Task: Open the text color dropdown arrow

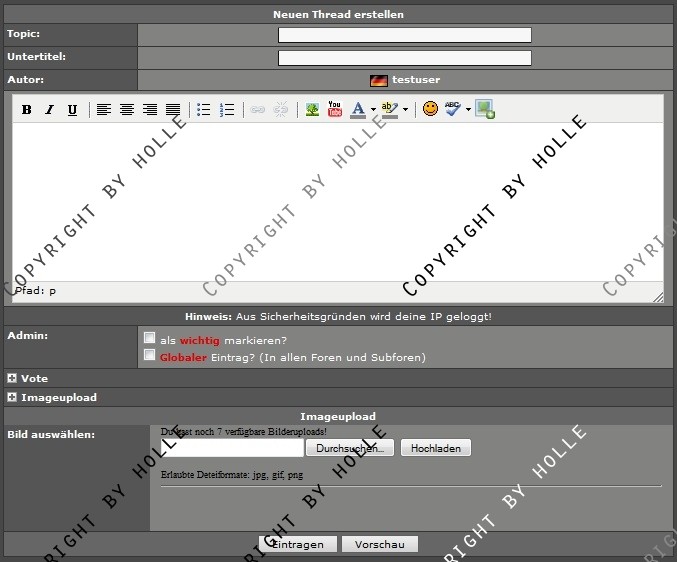Action: (373, 110)
